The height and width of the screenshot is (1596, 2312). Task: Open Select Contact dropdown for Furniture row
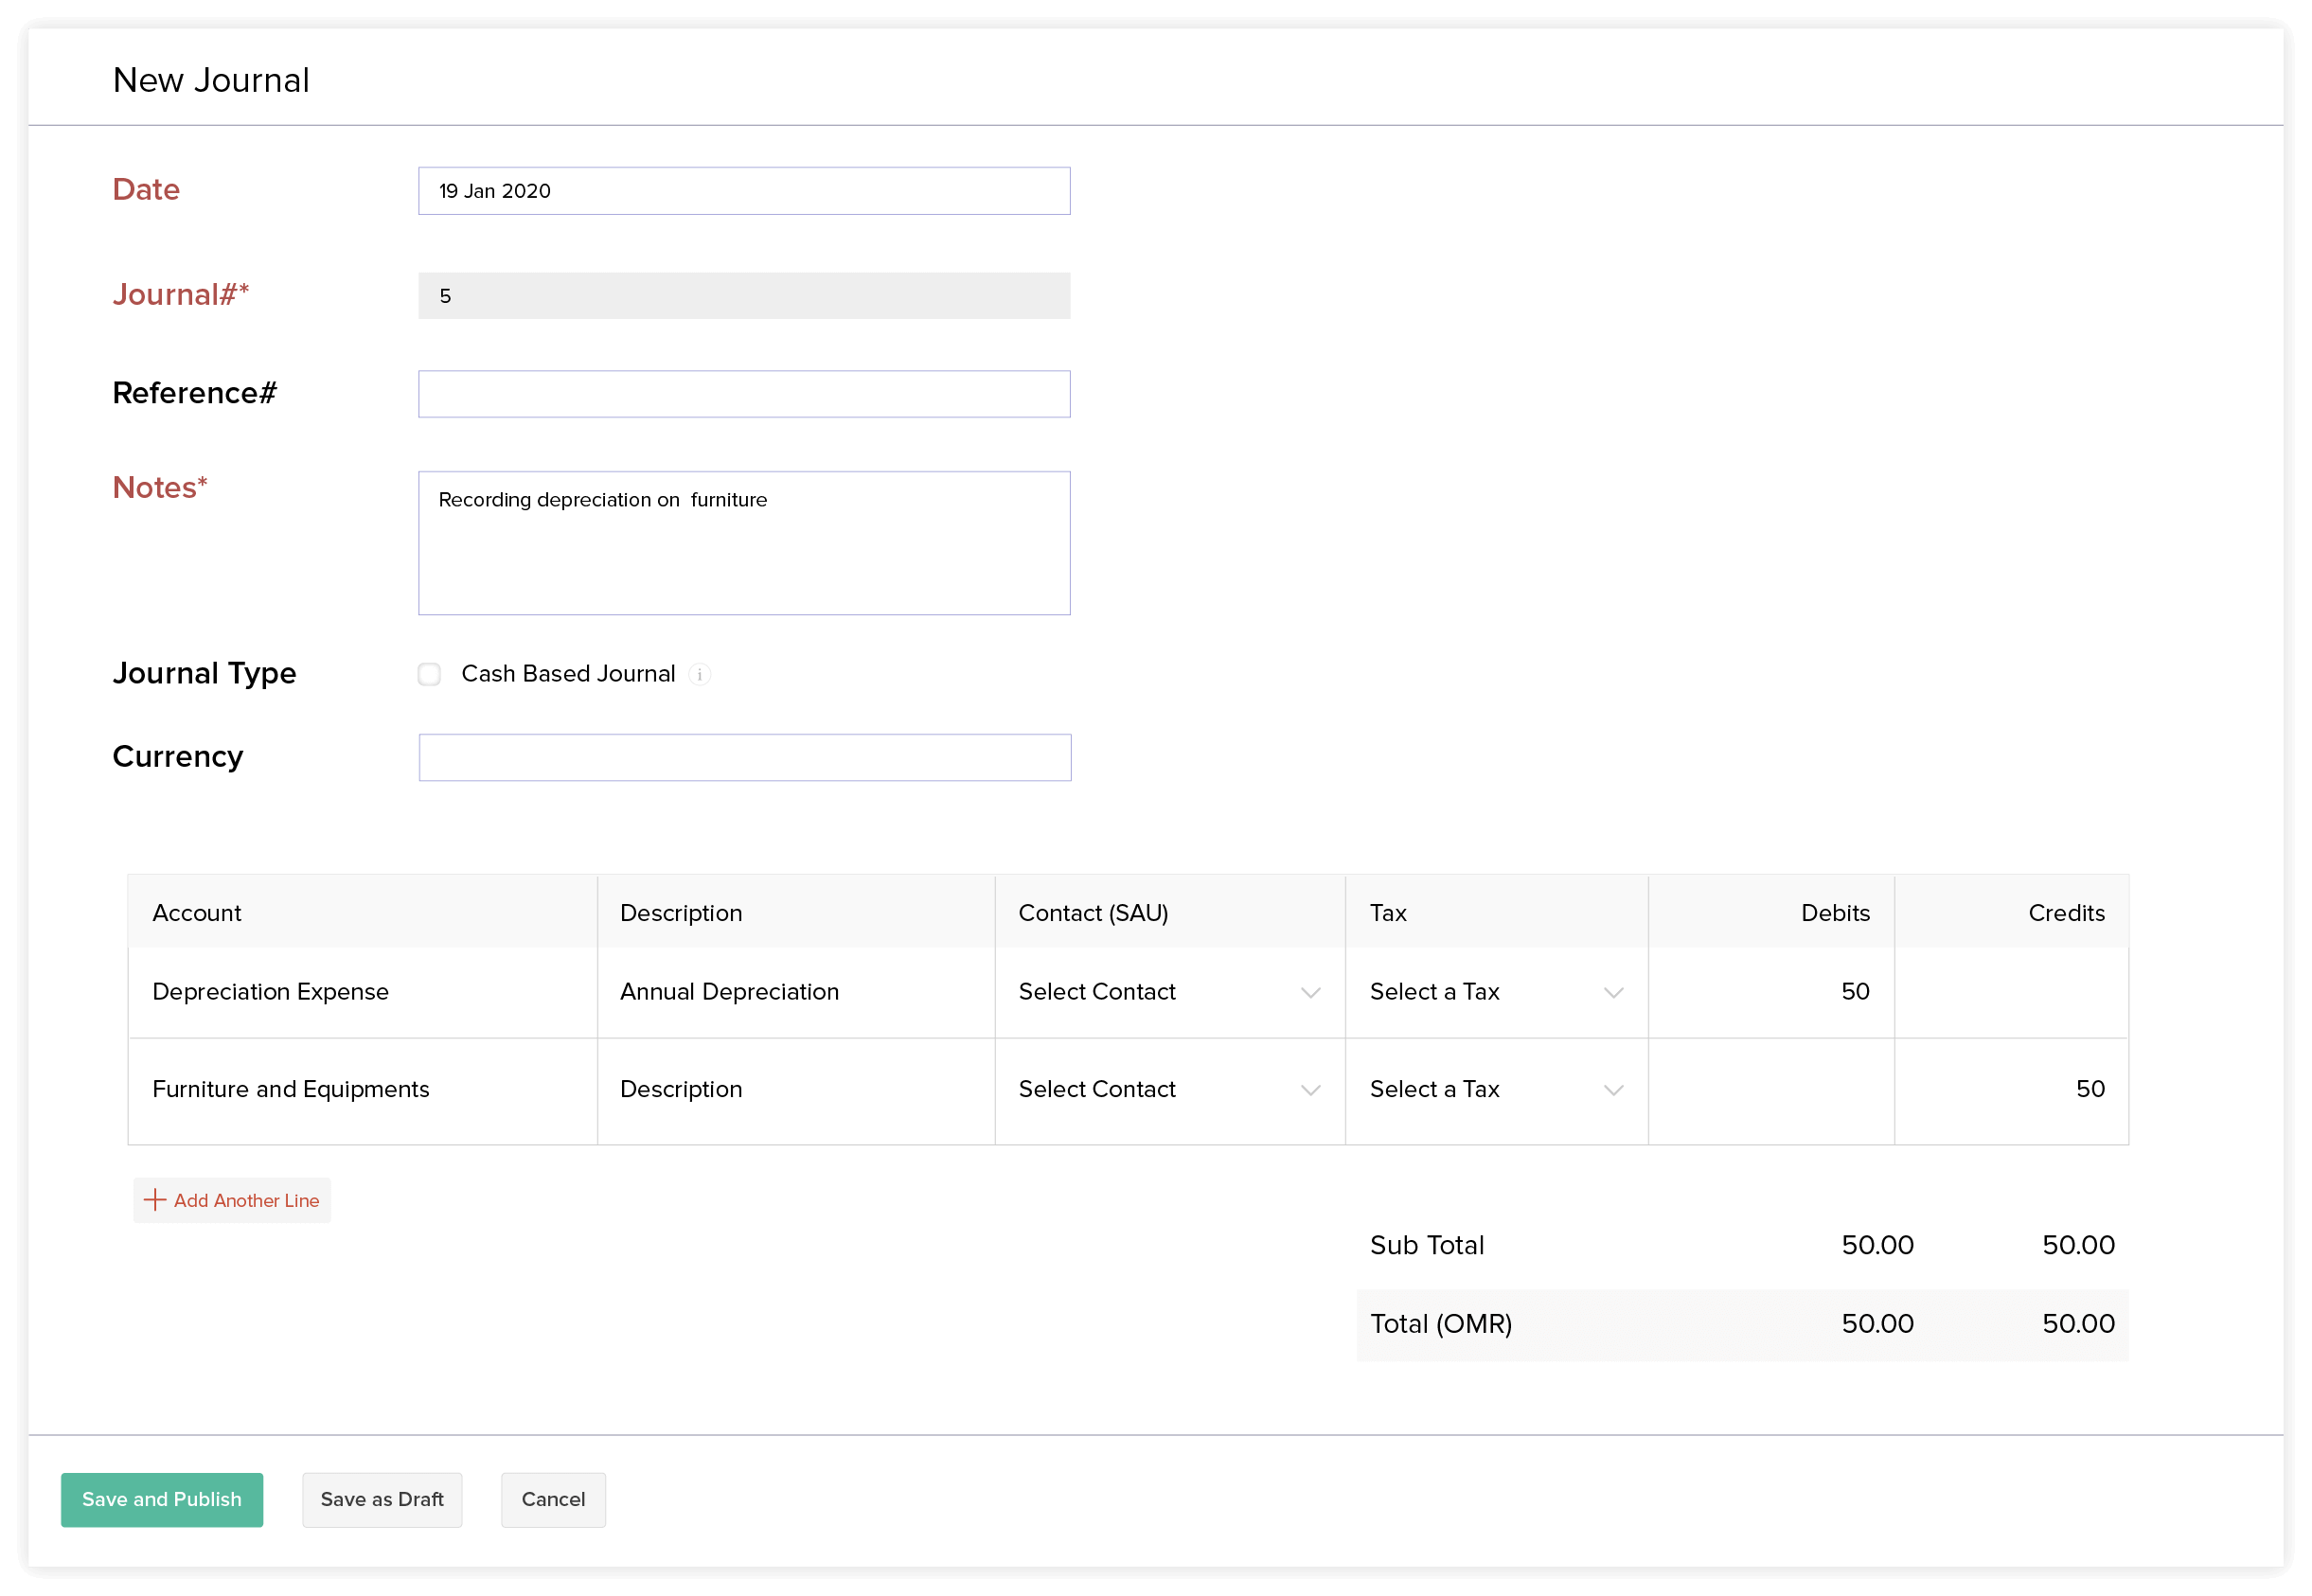coord(1168,1089)
